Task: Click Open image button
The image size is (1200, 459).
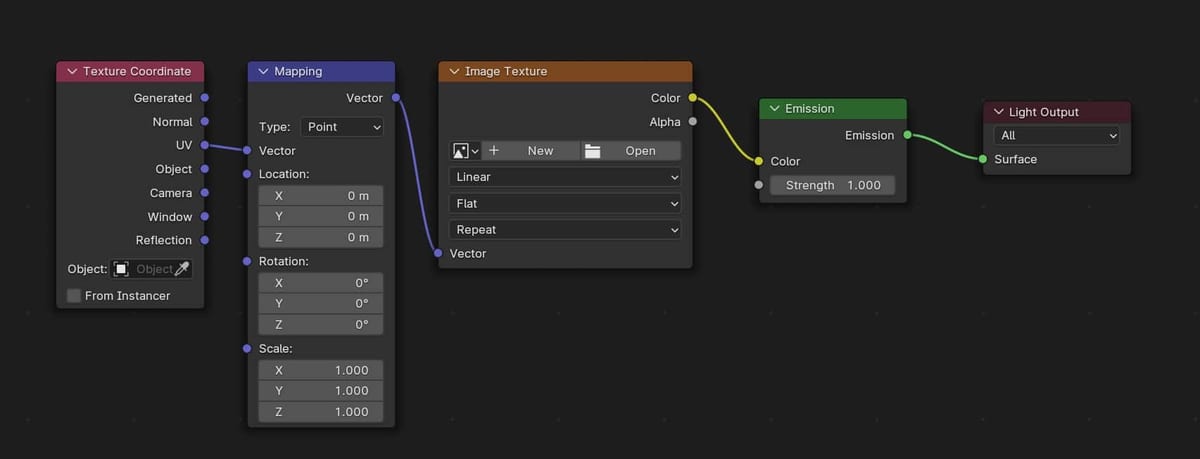Action: coord(631,151)
